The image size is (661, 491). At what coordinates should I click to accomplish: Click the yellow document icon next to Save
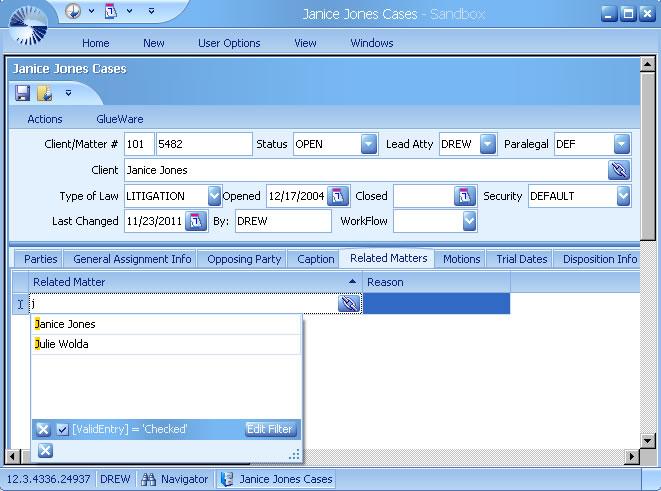[x=45, y=93]
